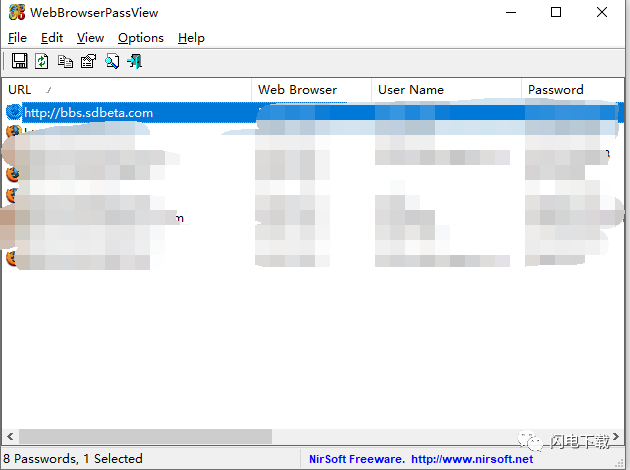Sort by the Password column header
The height and width of the screenshot is (470, 630).
(573, 90)
